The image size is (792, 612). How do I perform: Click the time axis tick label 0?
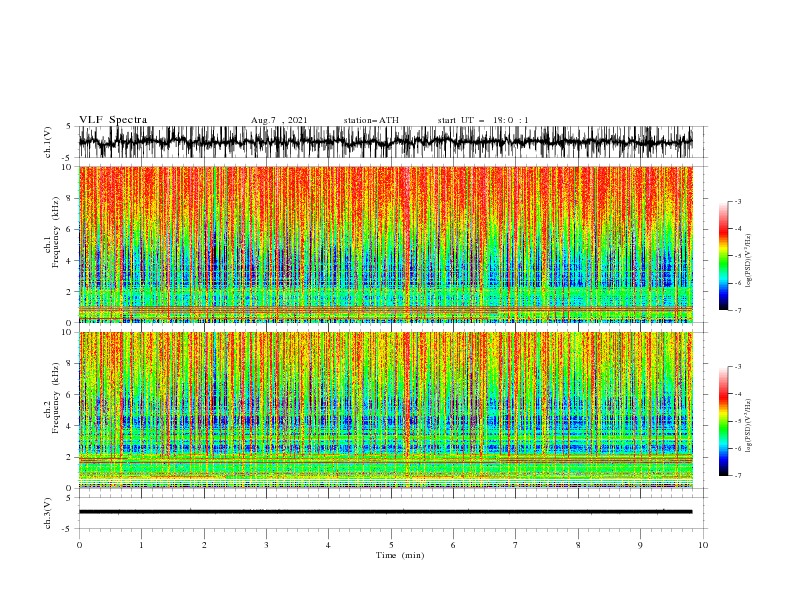79,545
